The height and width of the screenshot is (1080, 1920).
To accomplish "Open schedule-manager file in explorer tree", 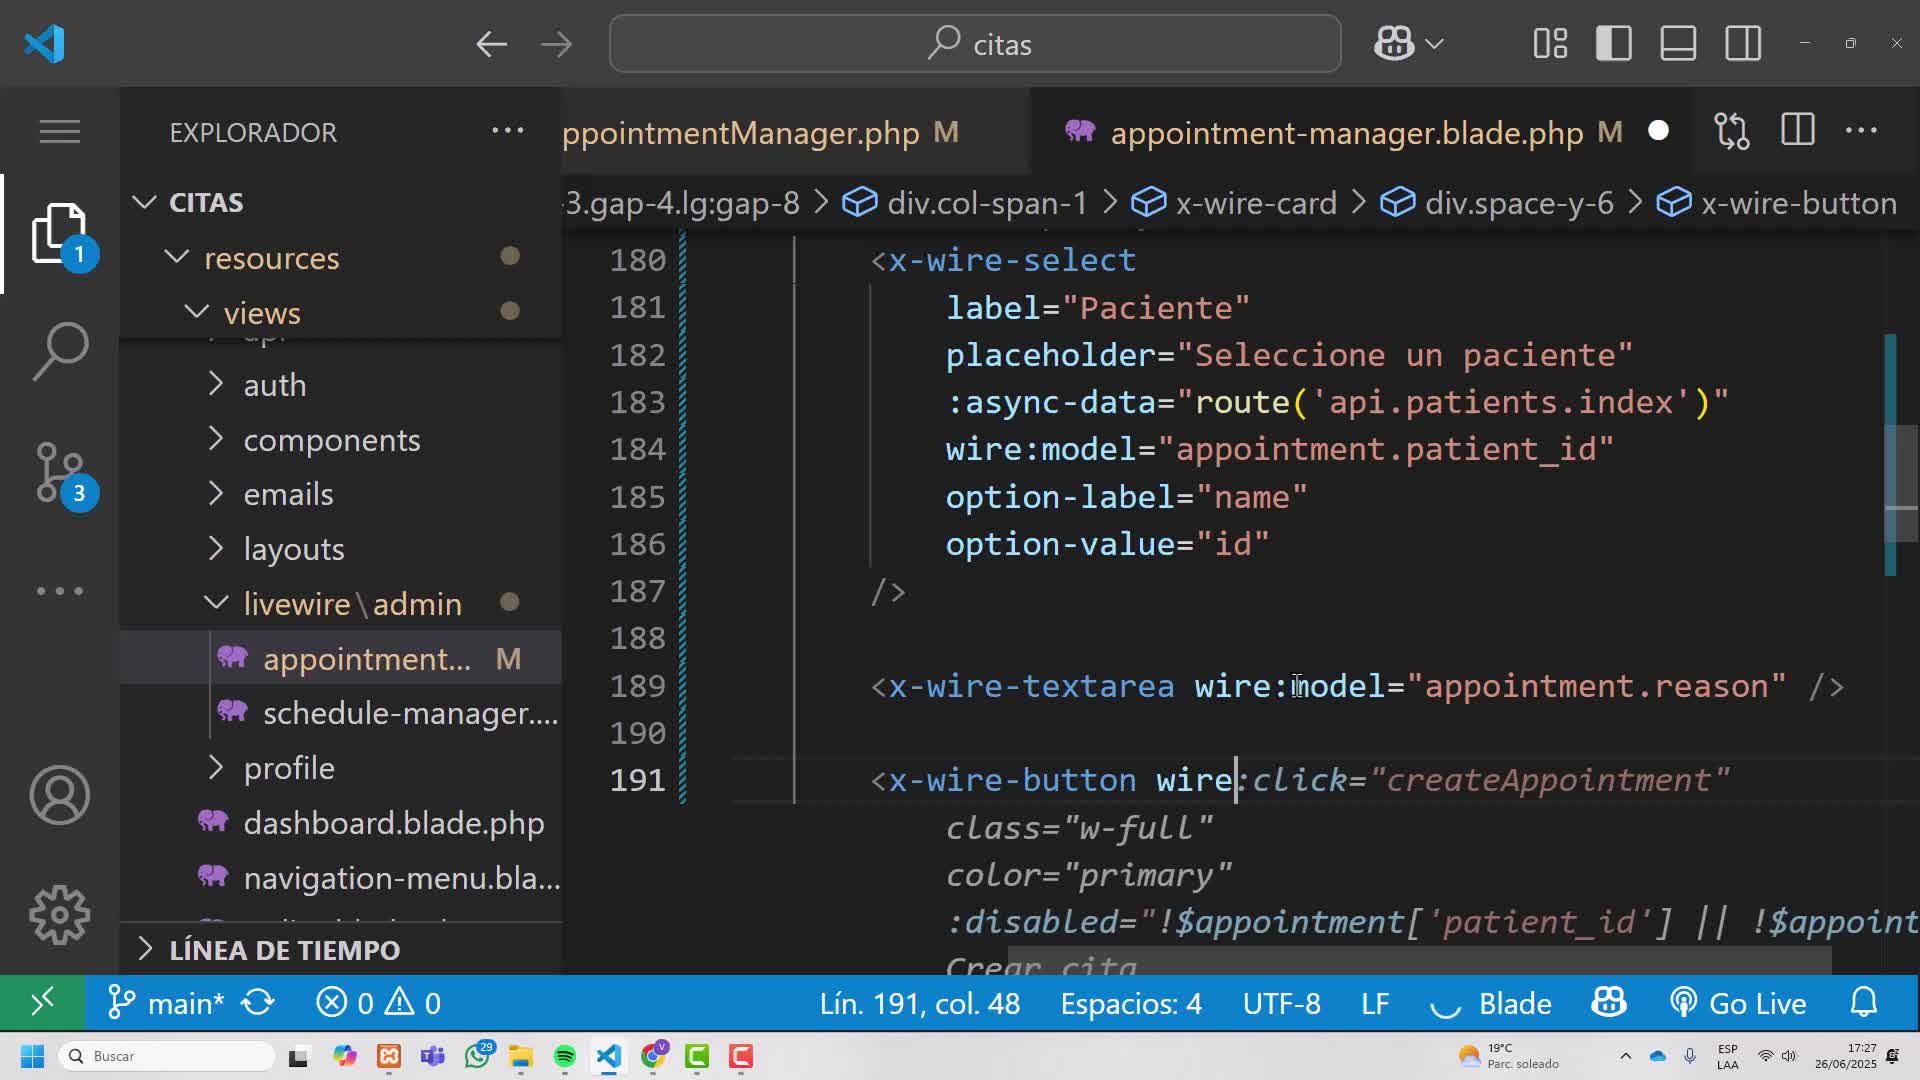I will click(340, 713).
